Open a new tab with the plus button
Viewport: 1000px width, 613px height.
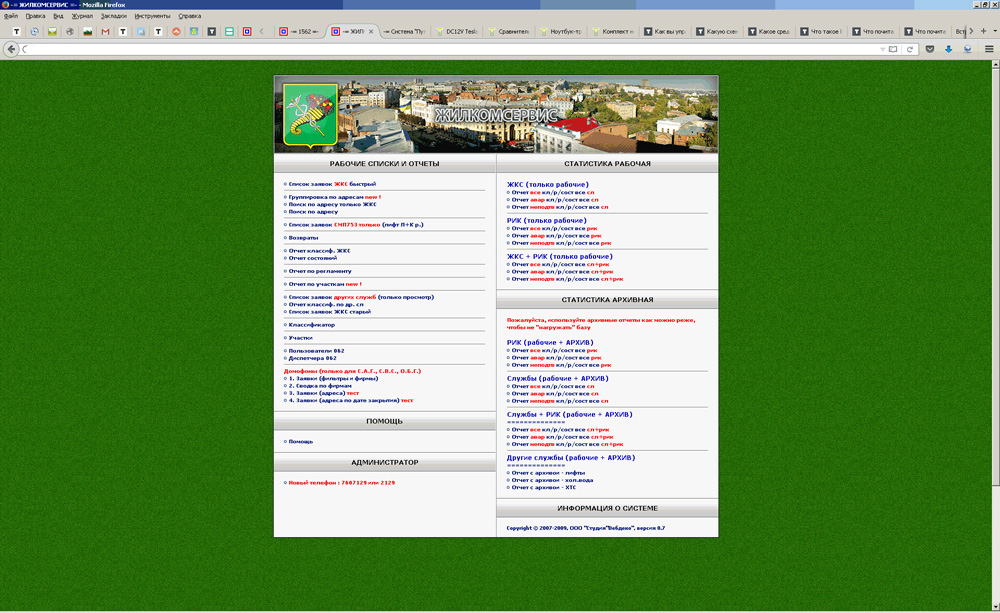[983, 32]
